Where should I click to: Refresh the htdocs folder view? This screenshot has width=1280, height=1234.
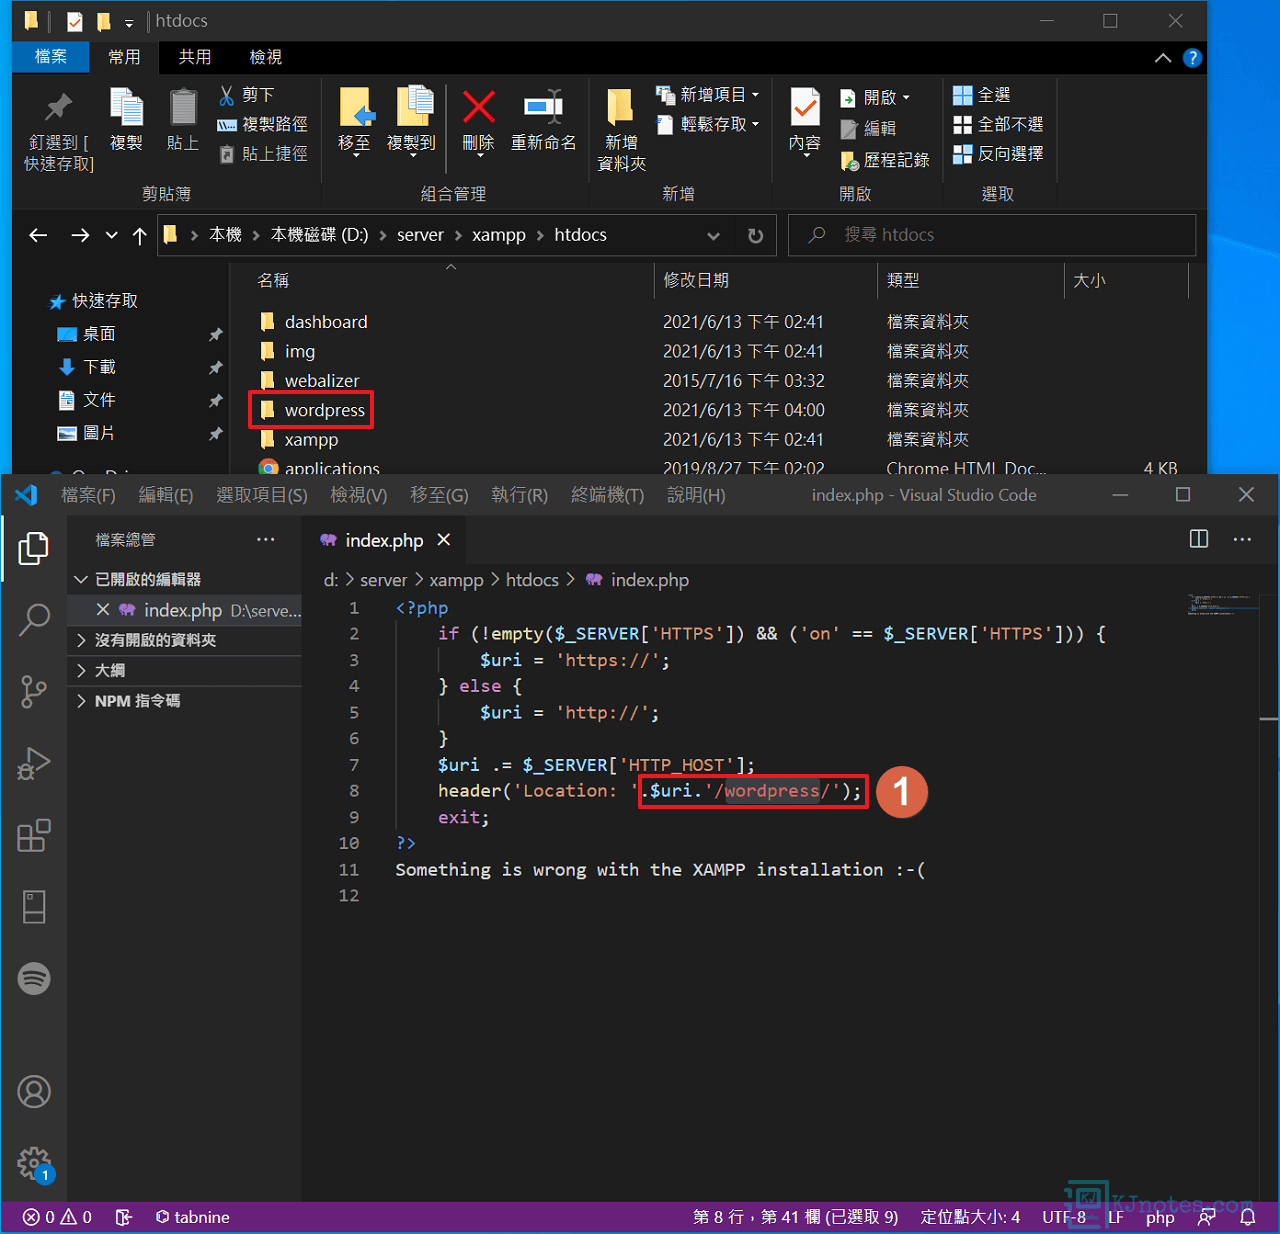click(756, 236)
